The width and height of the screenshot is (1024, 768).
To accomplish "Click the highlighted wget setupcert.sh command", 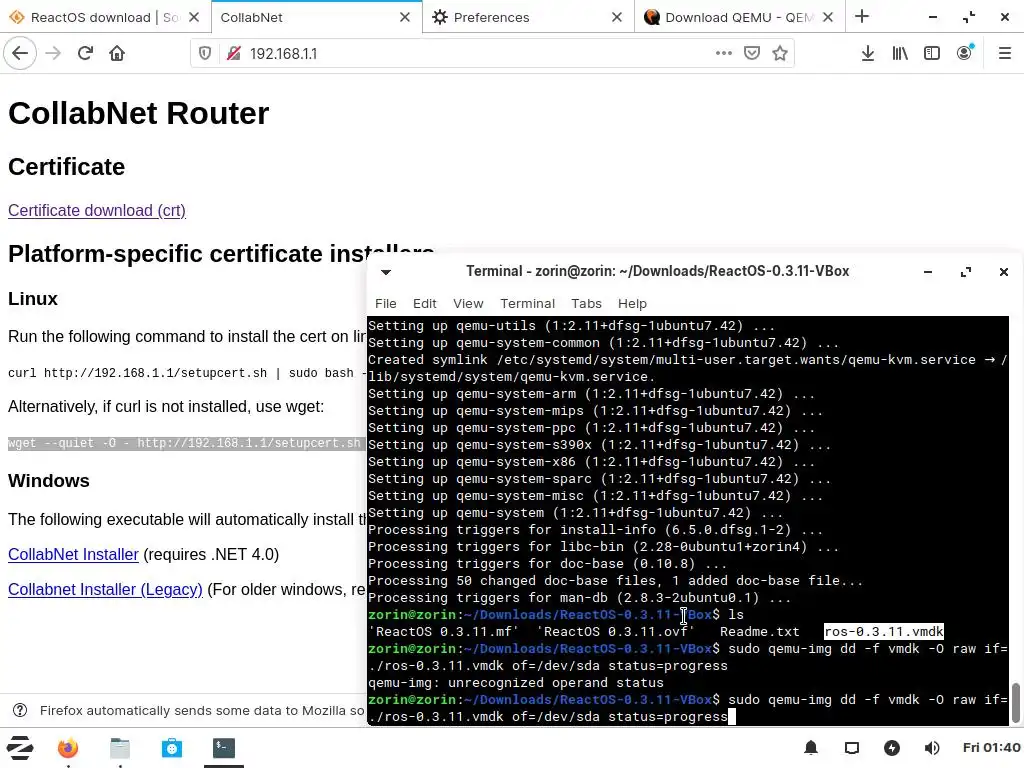I will (184, 443).
